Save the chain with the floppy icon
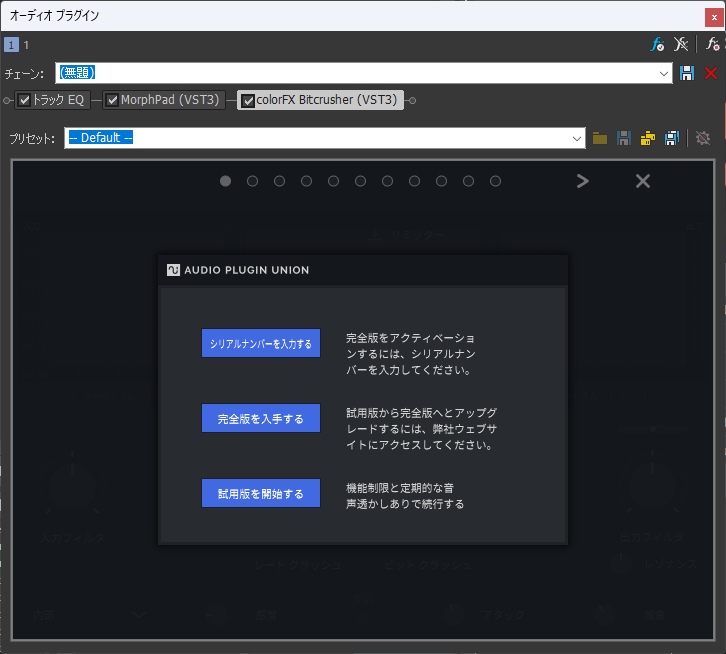 tap(687, 73)
